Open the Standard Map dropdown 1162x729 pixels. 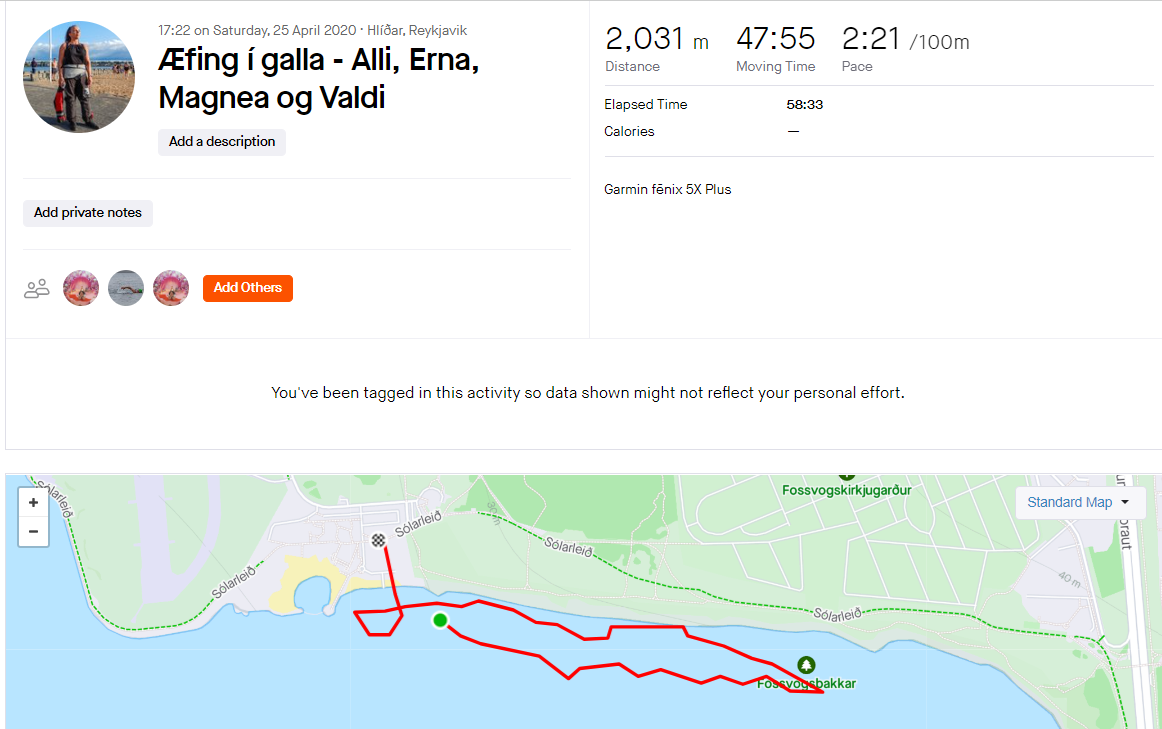1079,502
